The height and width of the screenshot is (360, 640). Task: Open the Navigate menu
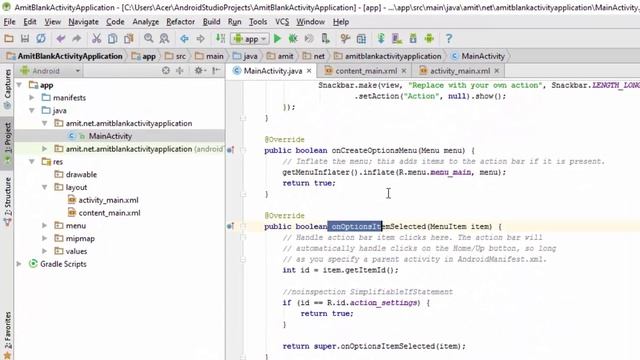pos(83,22)
